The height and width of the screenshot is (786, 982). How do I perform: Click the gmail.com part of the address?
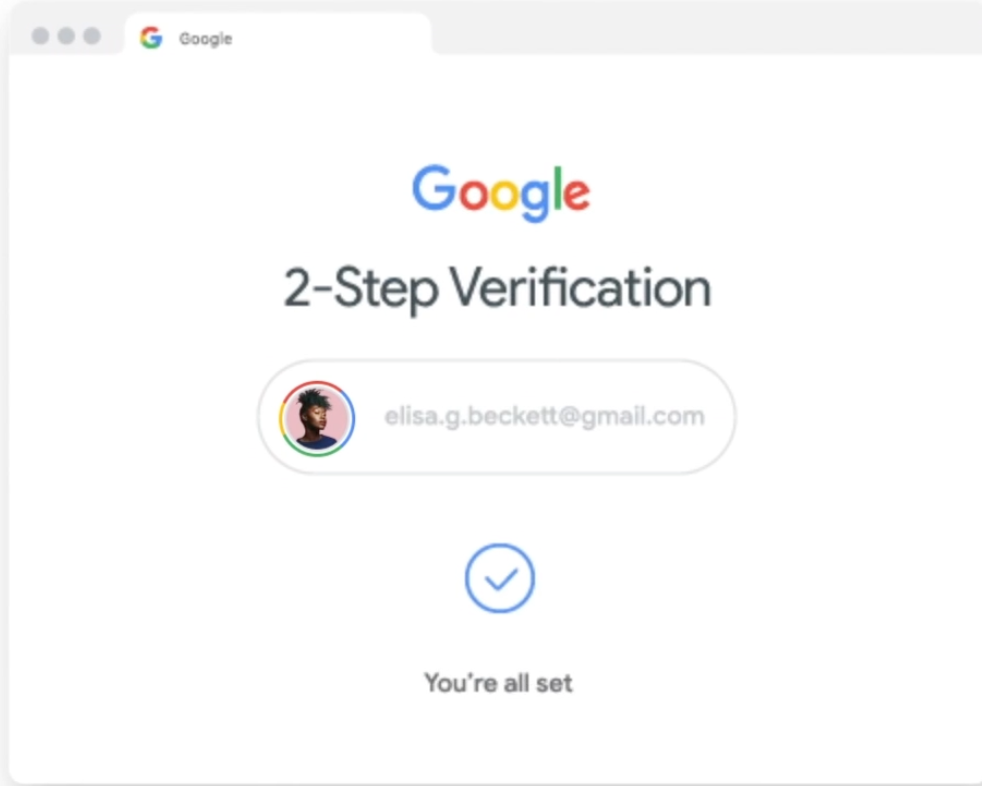[643, 417]
